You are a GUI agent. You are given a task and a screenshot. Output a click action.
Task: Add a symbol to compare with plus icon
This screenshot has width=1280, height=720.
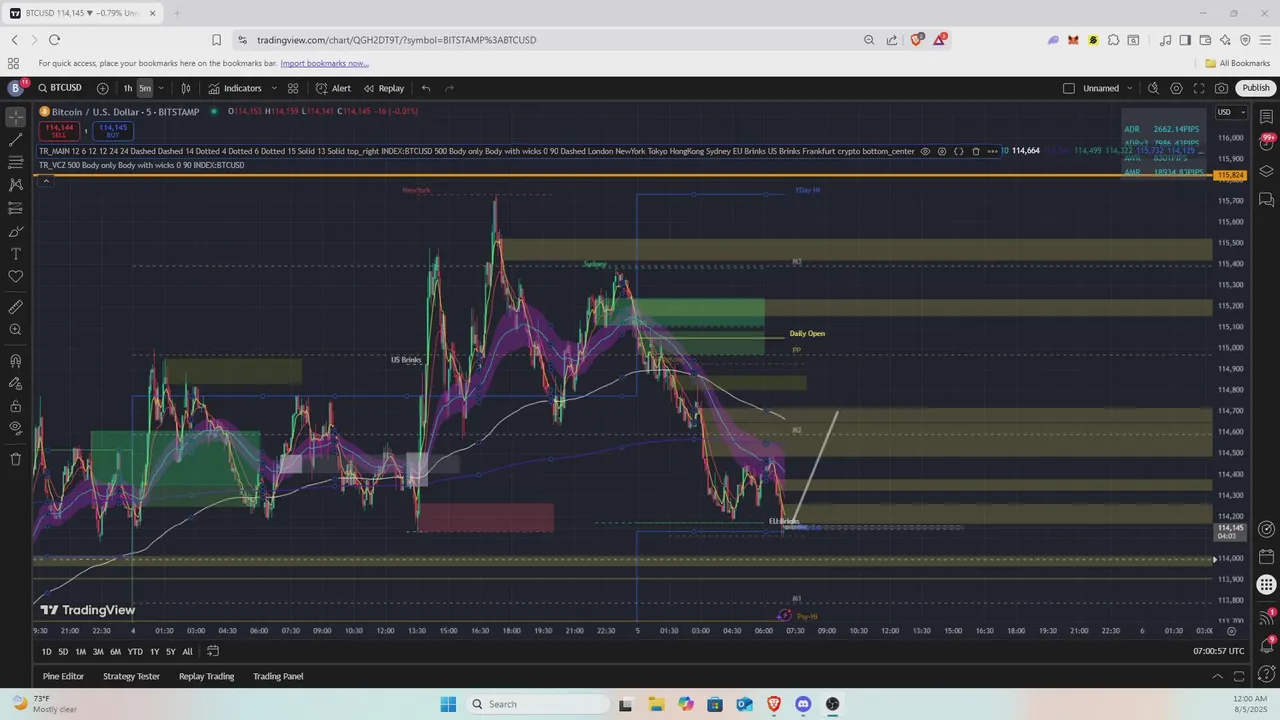click(101, 88)
